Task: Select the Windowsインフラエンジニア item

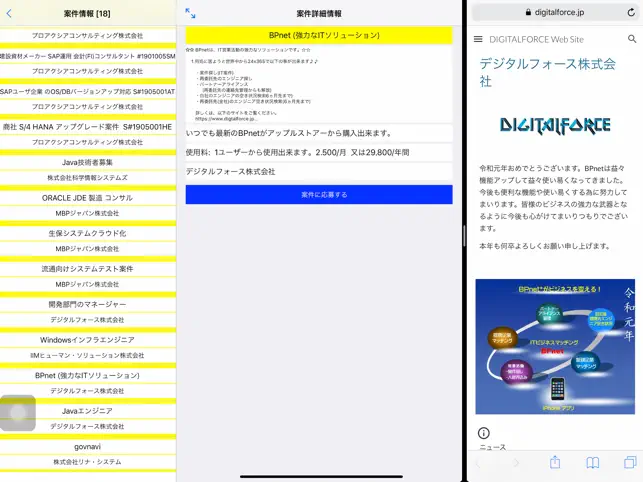Action: click(x=88, y=340)
